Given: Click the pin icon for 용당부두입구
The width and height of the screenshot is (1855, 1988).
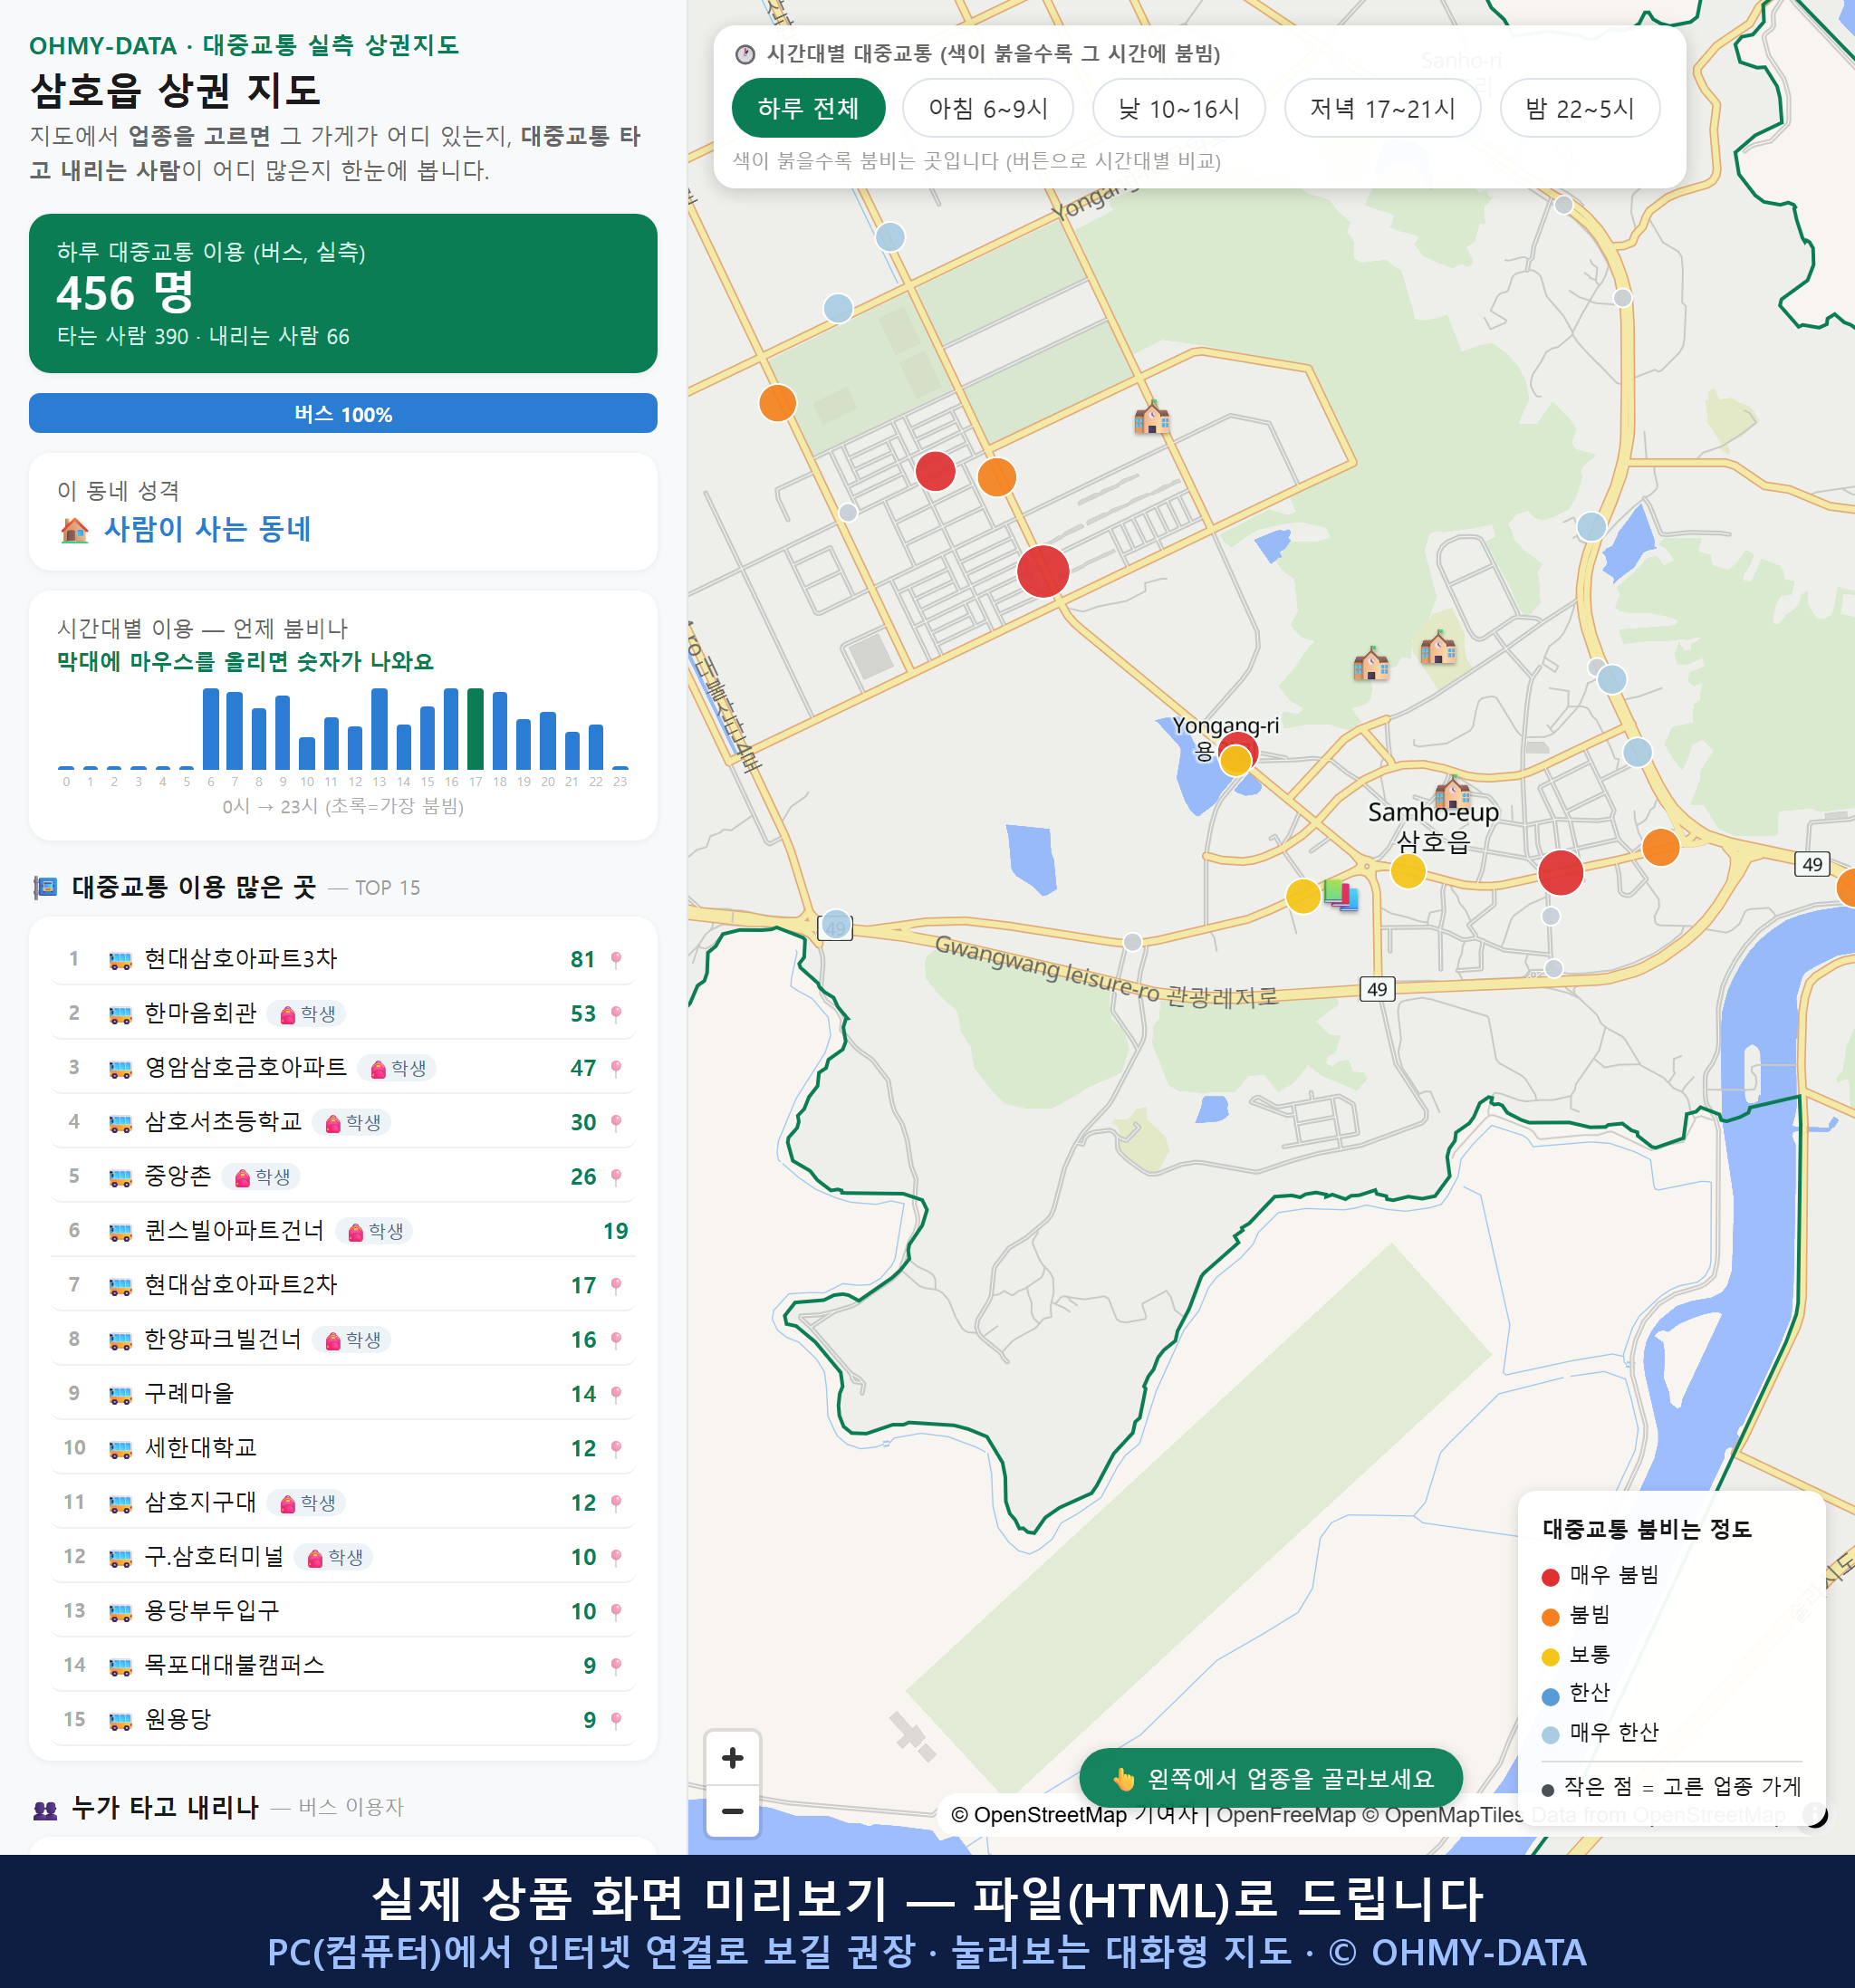Looking at the screenshot, I should [x=616, y=1612].
